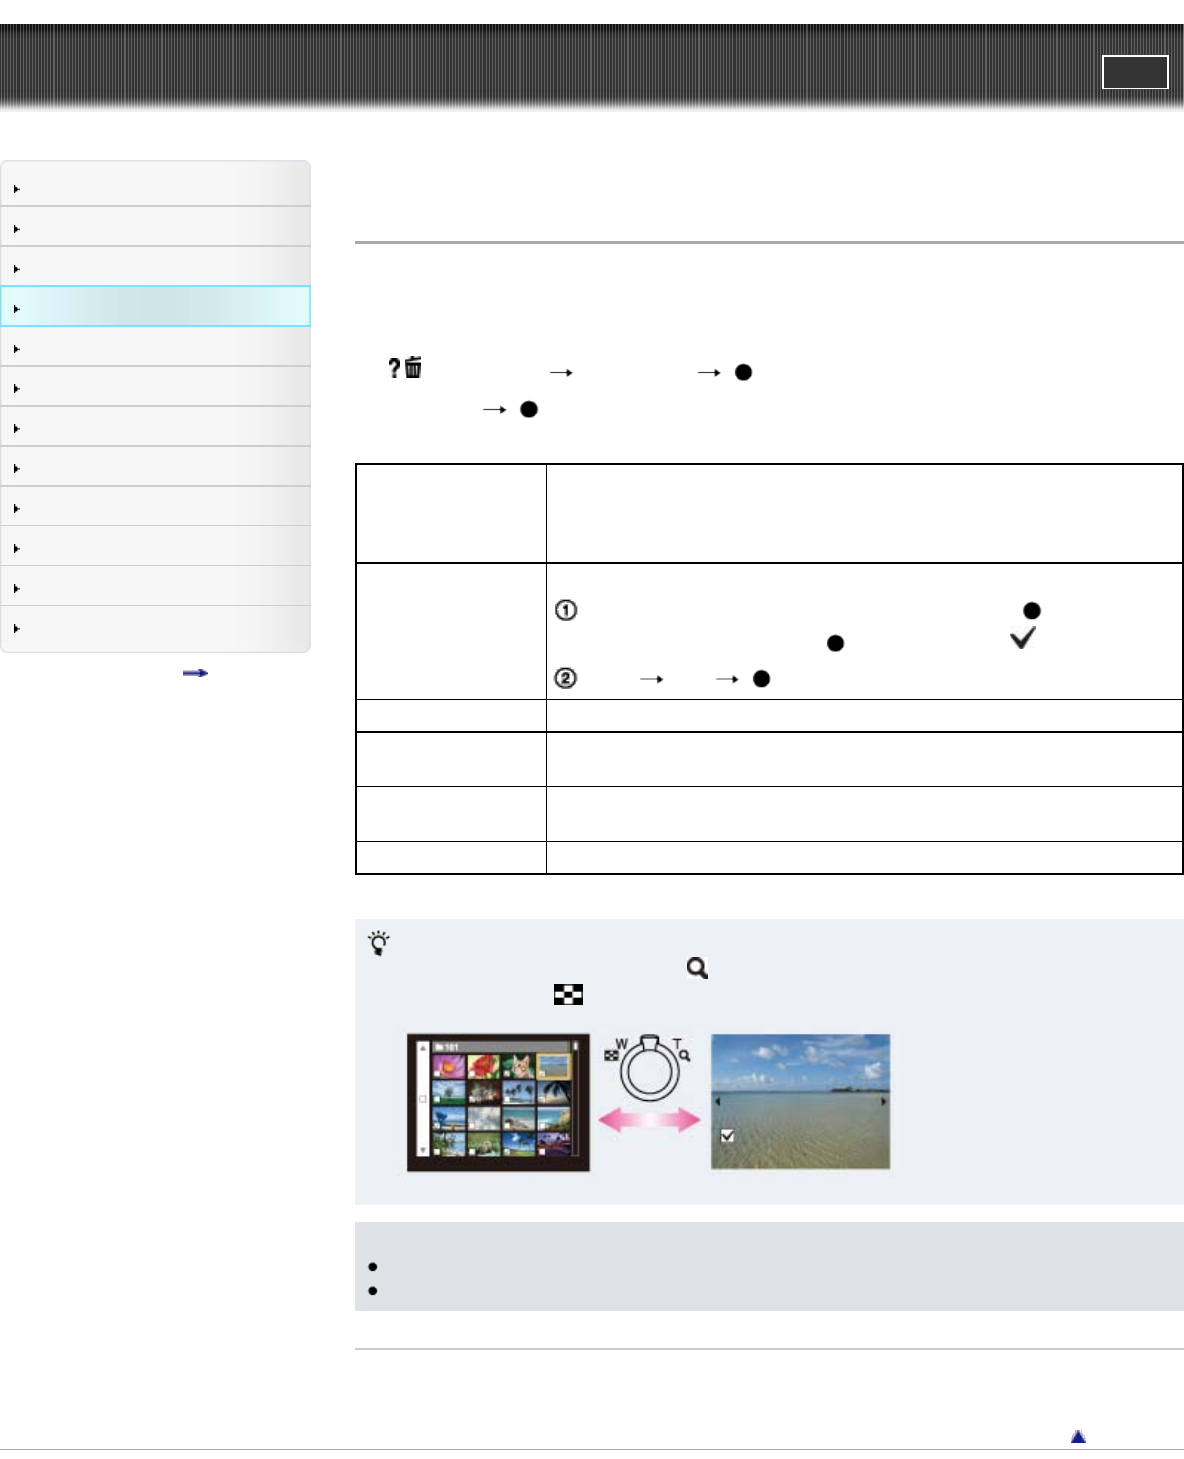Select the highlighted blue sidebar menu item
Image resolution: width=1184 pixels, height=1459 pixels.
tap(156, 307)
